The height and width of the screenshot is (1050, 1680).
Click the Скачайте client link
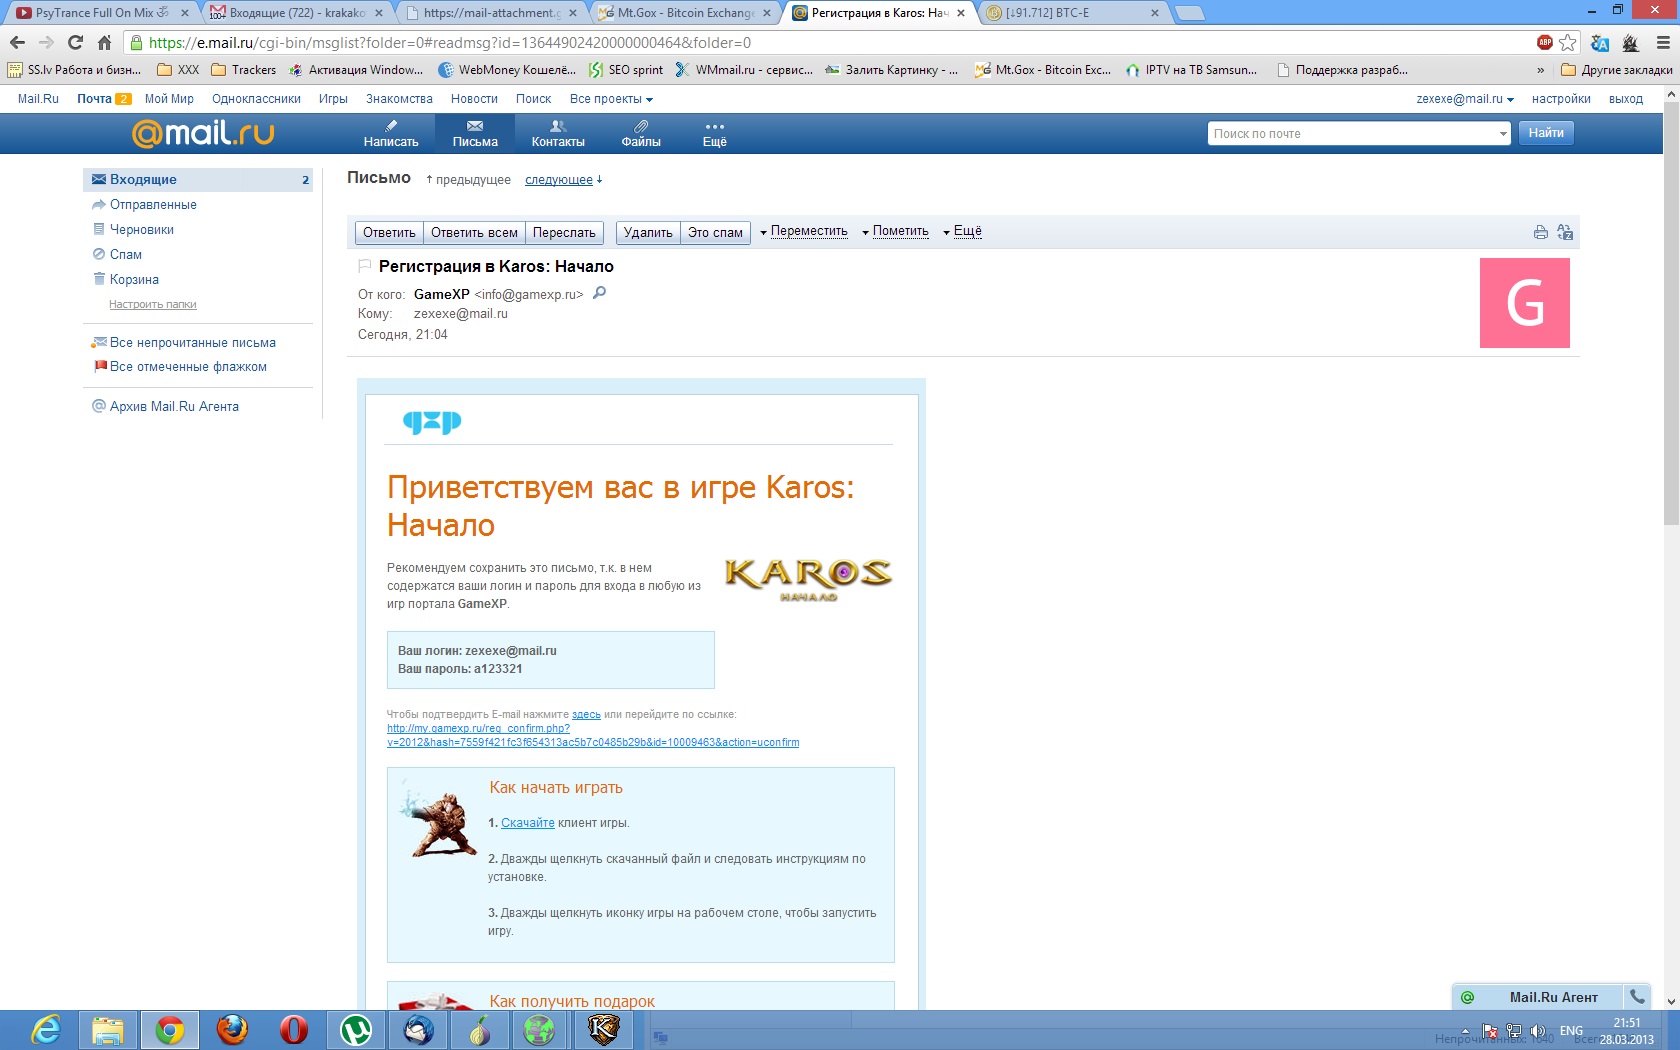point(527,823)
